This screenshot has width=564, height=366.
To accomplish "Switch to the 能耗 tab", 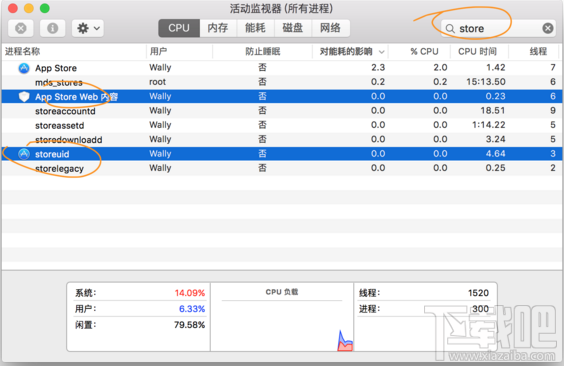I will click(255, 28).
